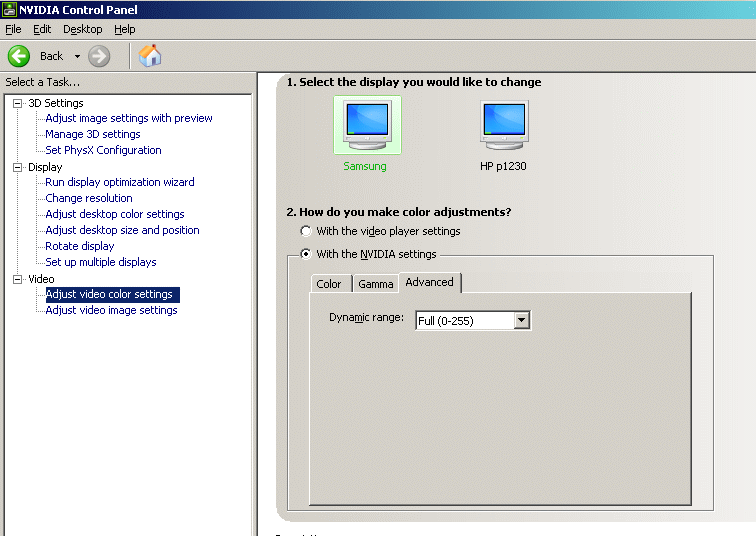
Task: Open Set up multiple displays
Action: 101,262
